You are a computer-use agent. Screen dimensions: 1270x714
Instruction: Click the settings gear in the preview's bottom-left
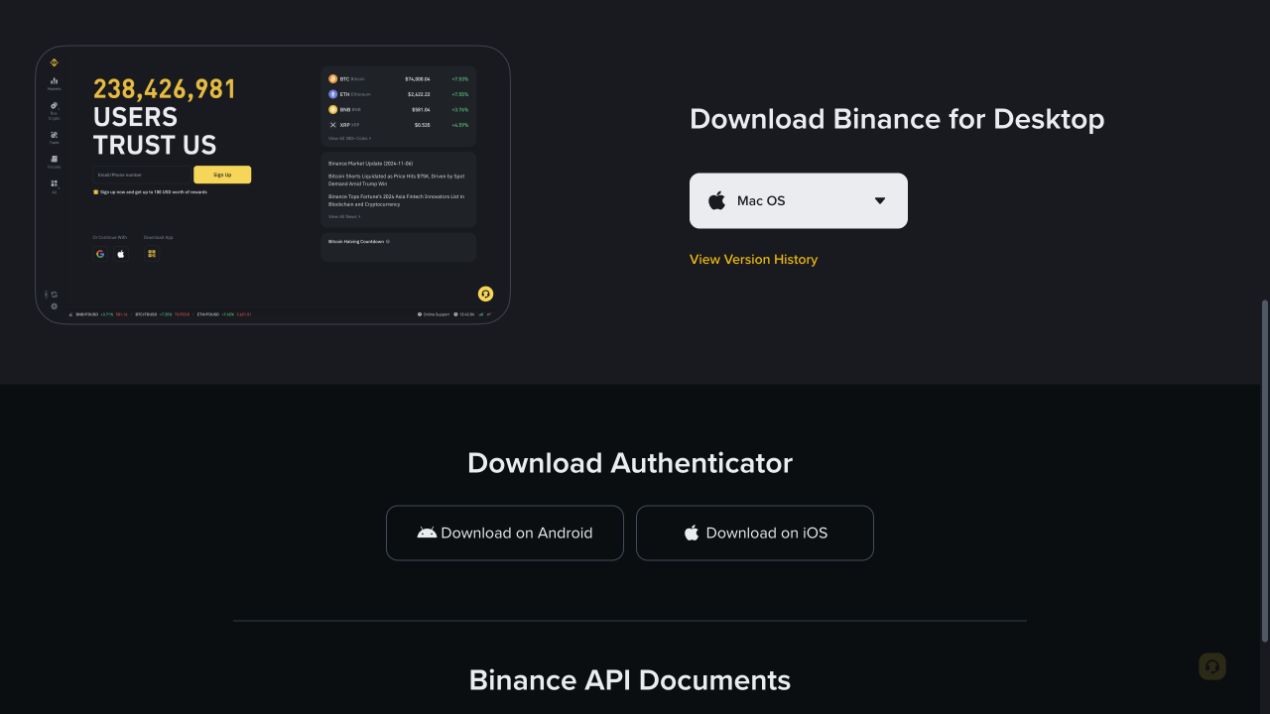[54, 306]
